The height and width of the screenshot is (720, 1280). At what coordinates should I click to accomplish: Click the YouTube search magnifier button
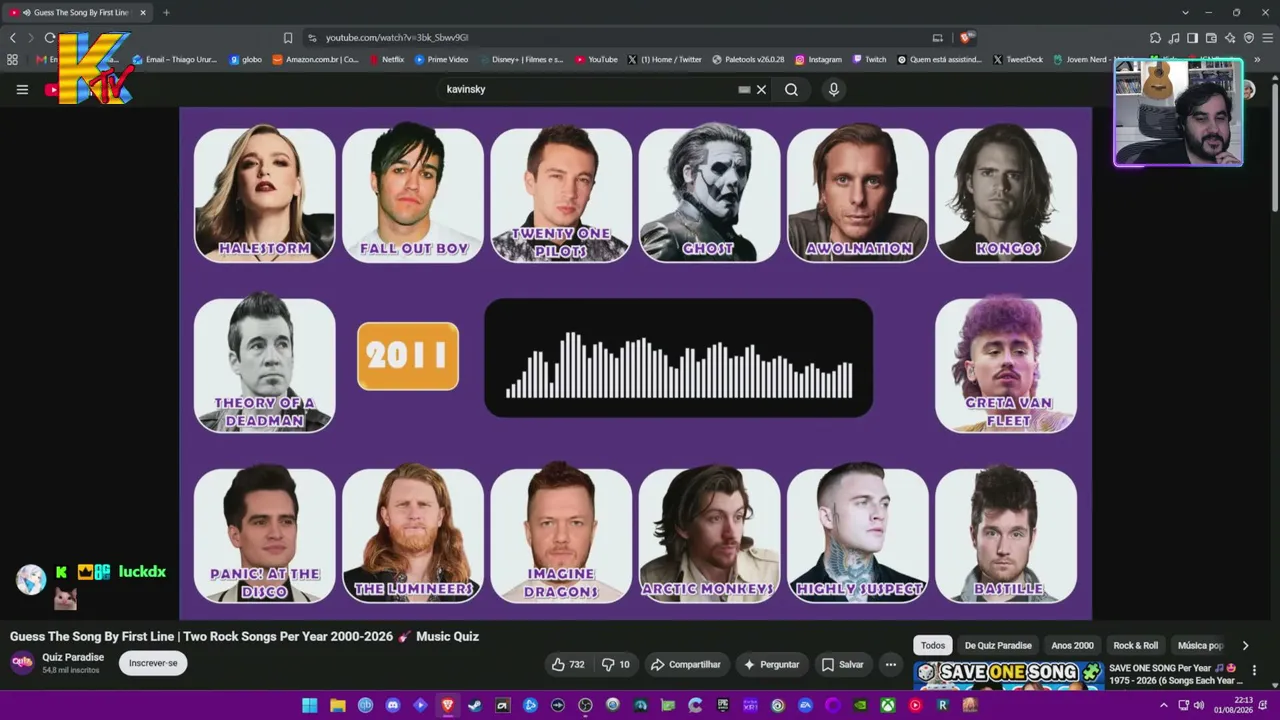[791, 89]
